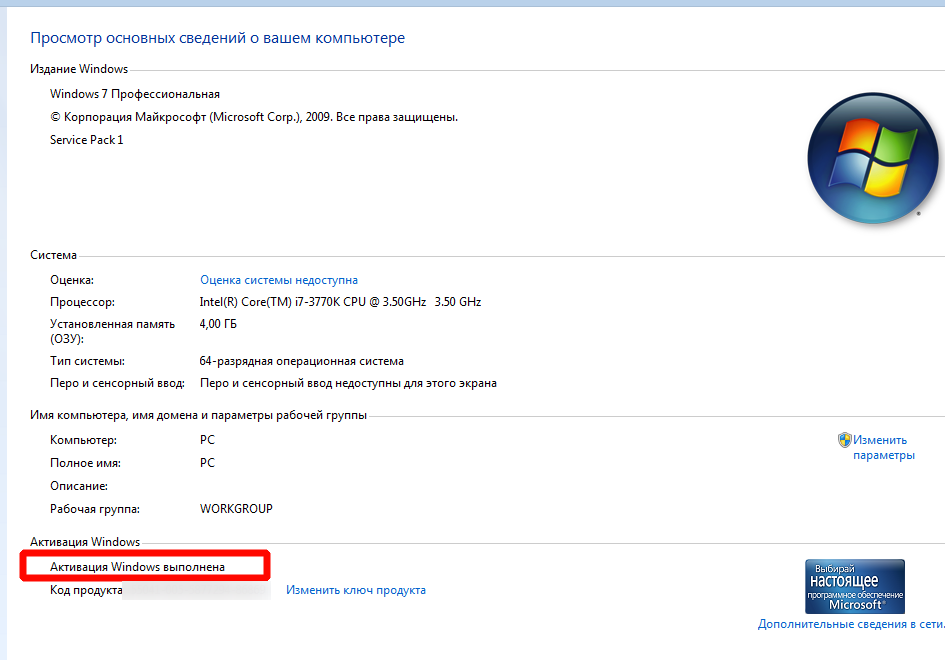The width and height of the screenshot is (945, 660).
Task: Click the Windows 7 logo orb
Action: click(873, 159)
